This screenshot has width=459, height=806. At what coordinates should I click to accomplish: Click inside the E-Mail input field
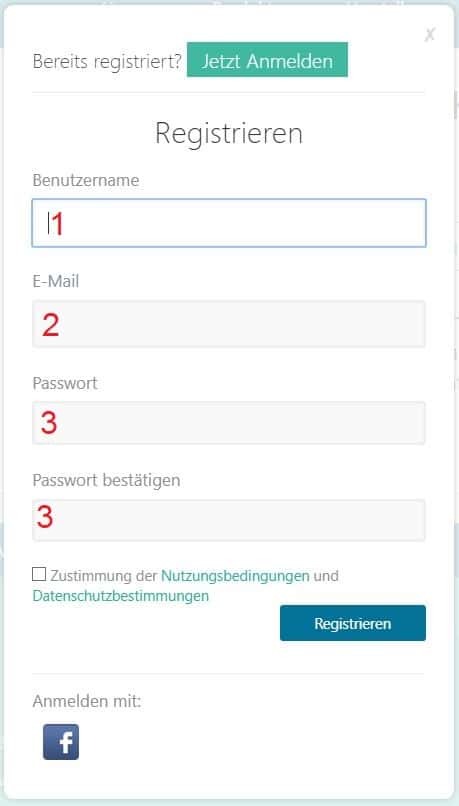(x=229, y=324)
